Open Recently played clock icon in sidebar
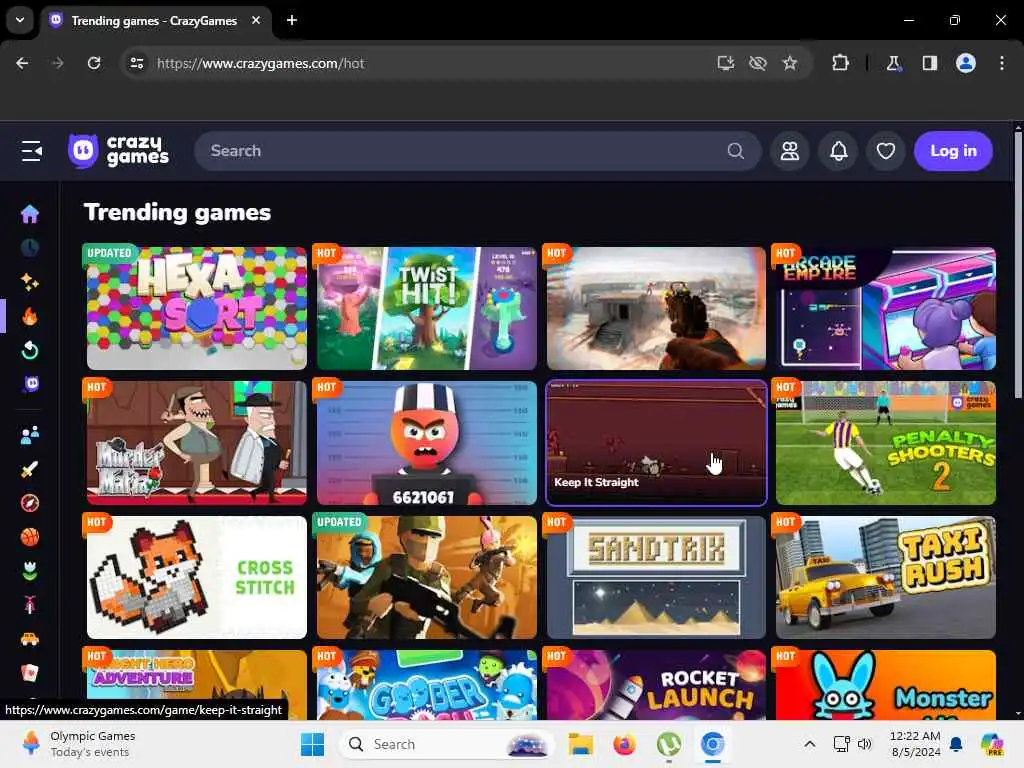 pyautogui.click(x=29, y=248)
